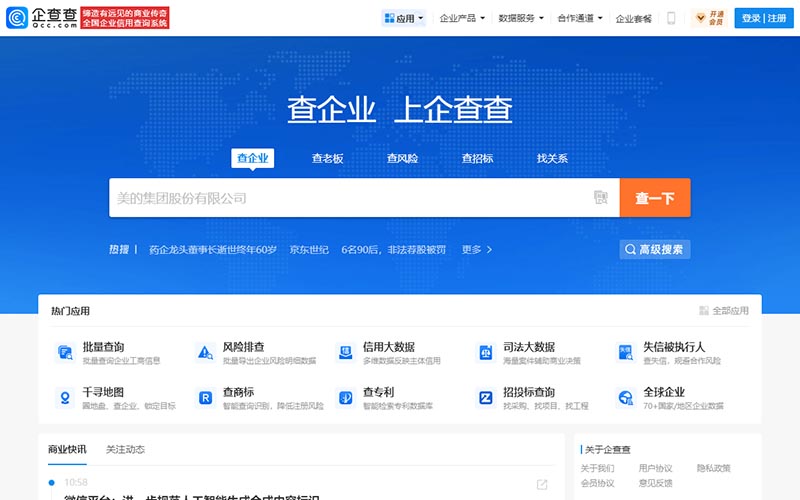The height and width of the screenshot is (500, 800).
Task: Click the 失信被执行人 title text
Action: coord(674,347)
